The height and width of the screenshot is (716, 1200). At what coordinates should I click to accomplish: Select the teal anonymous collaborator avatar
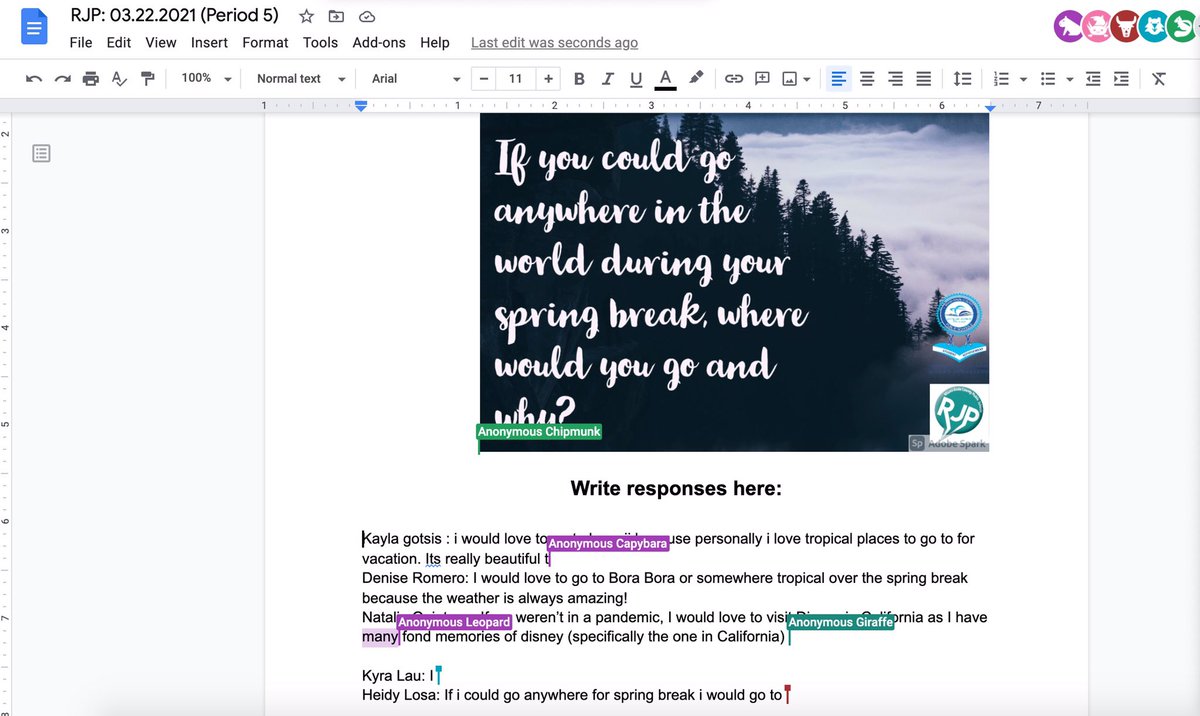pos(1152,25)
